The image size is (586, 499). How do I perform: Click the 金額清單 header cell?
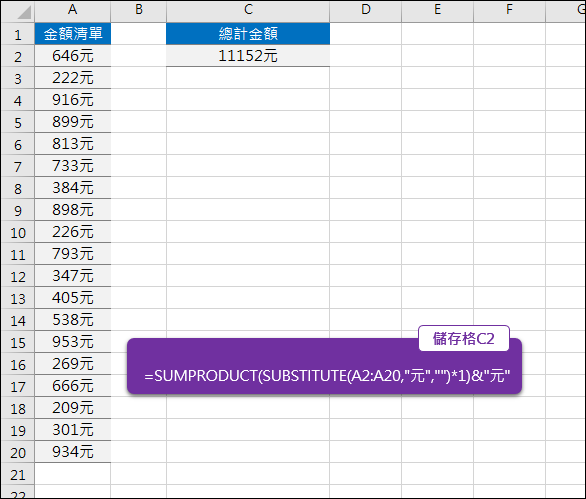coord(73,34)
